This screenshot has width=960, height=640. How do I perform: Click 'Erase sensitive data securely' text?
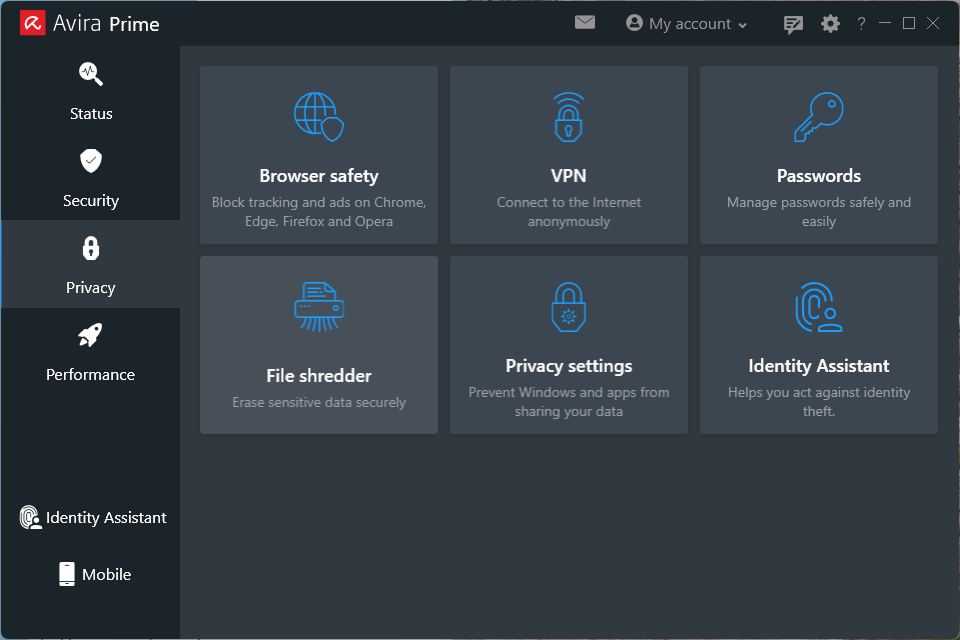pyautogui.click(x=319, y=402)
